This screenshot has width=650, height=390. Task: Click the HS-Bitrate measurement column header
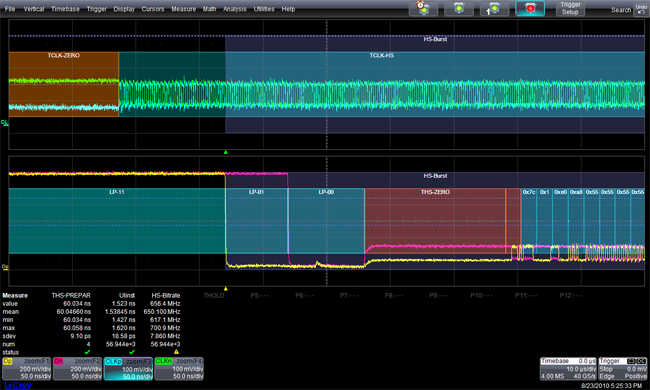click(166, 296)
